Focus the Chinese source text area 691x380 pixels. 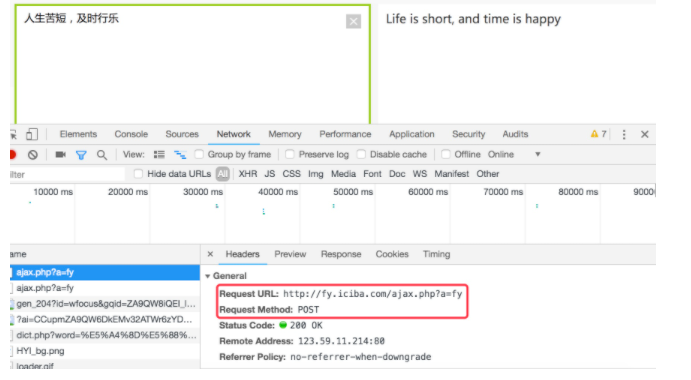pos(193,65)
